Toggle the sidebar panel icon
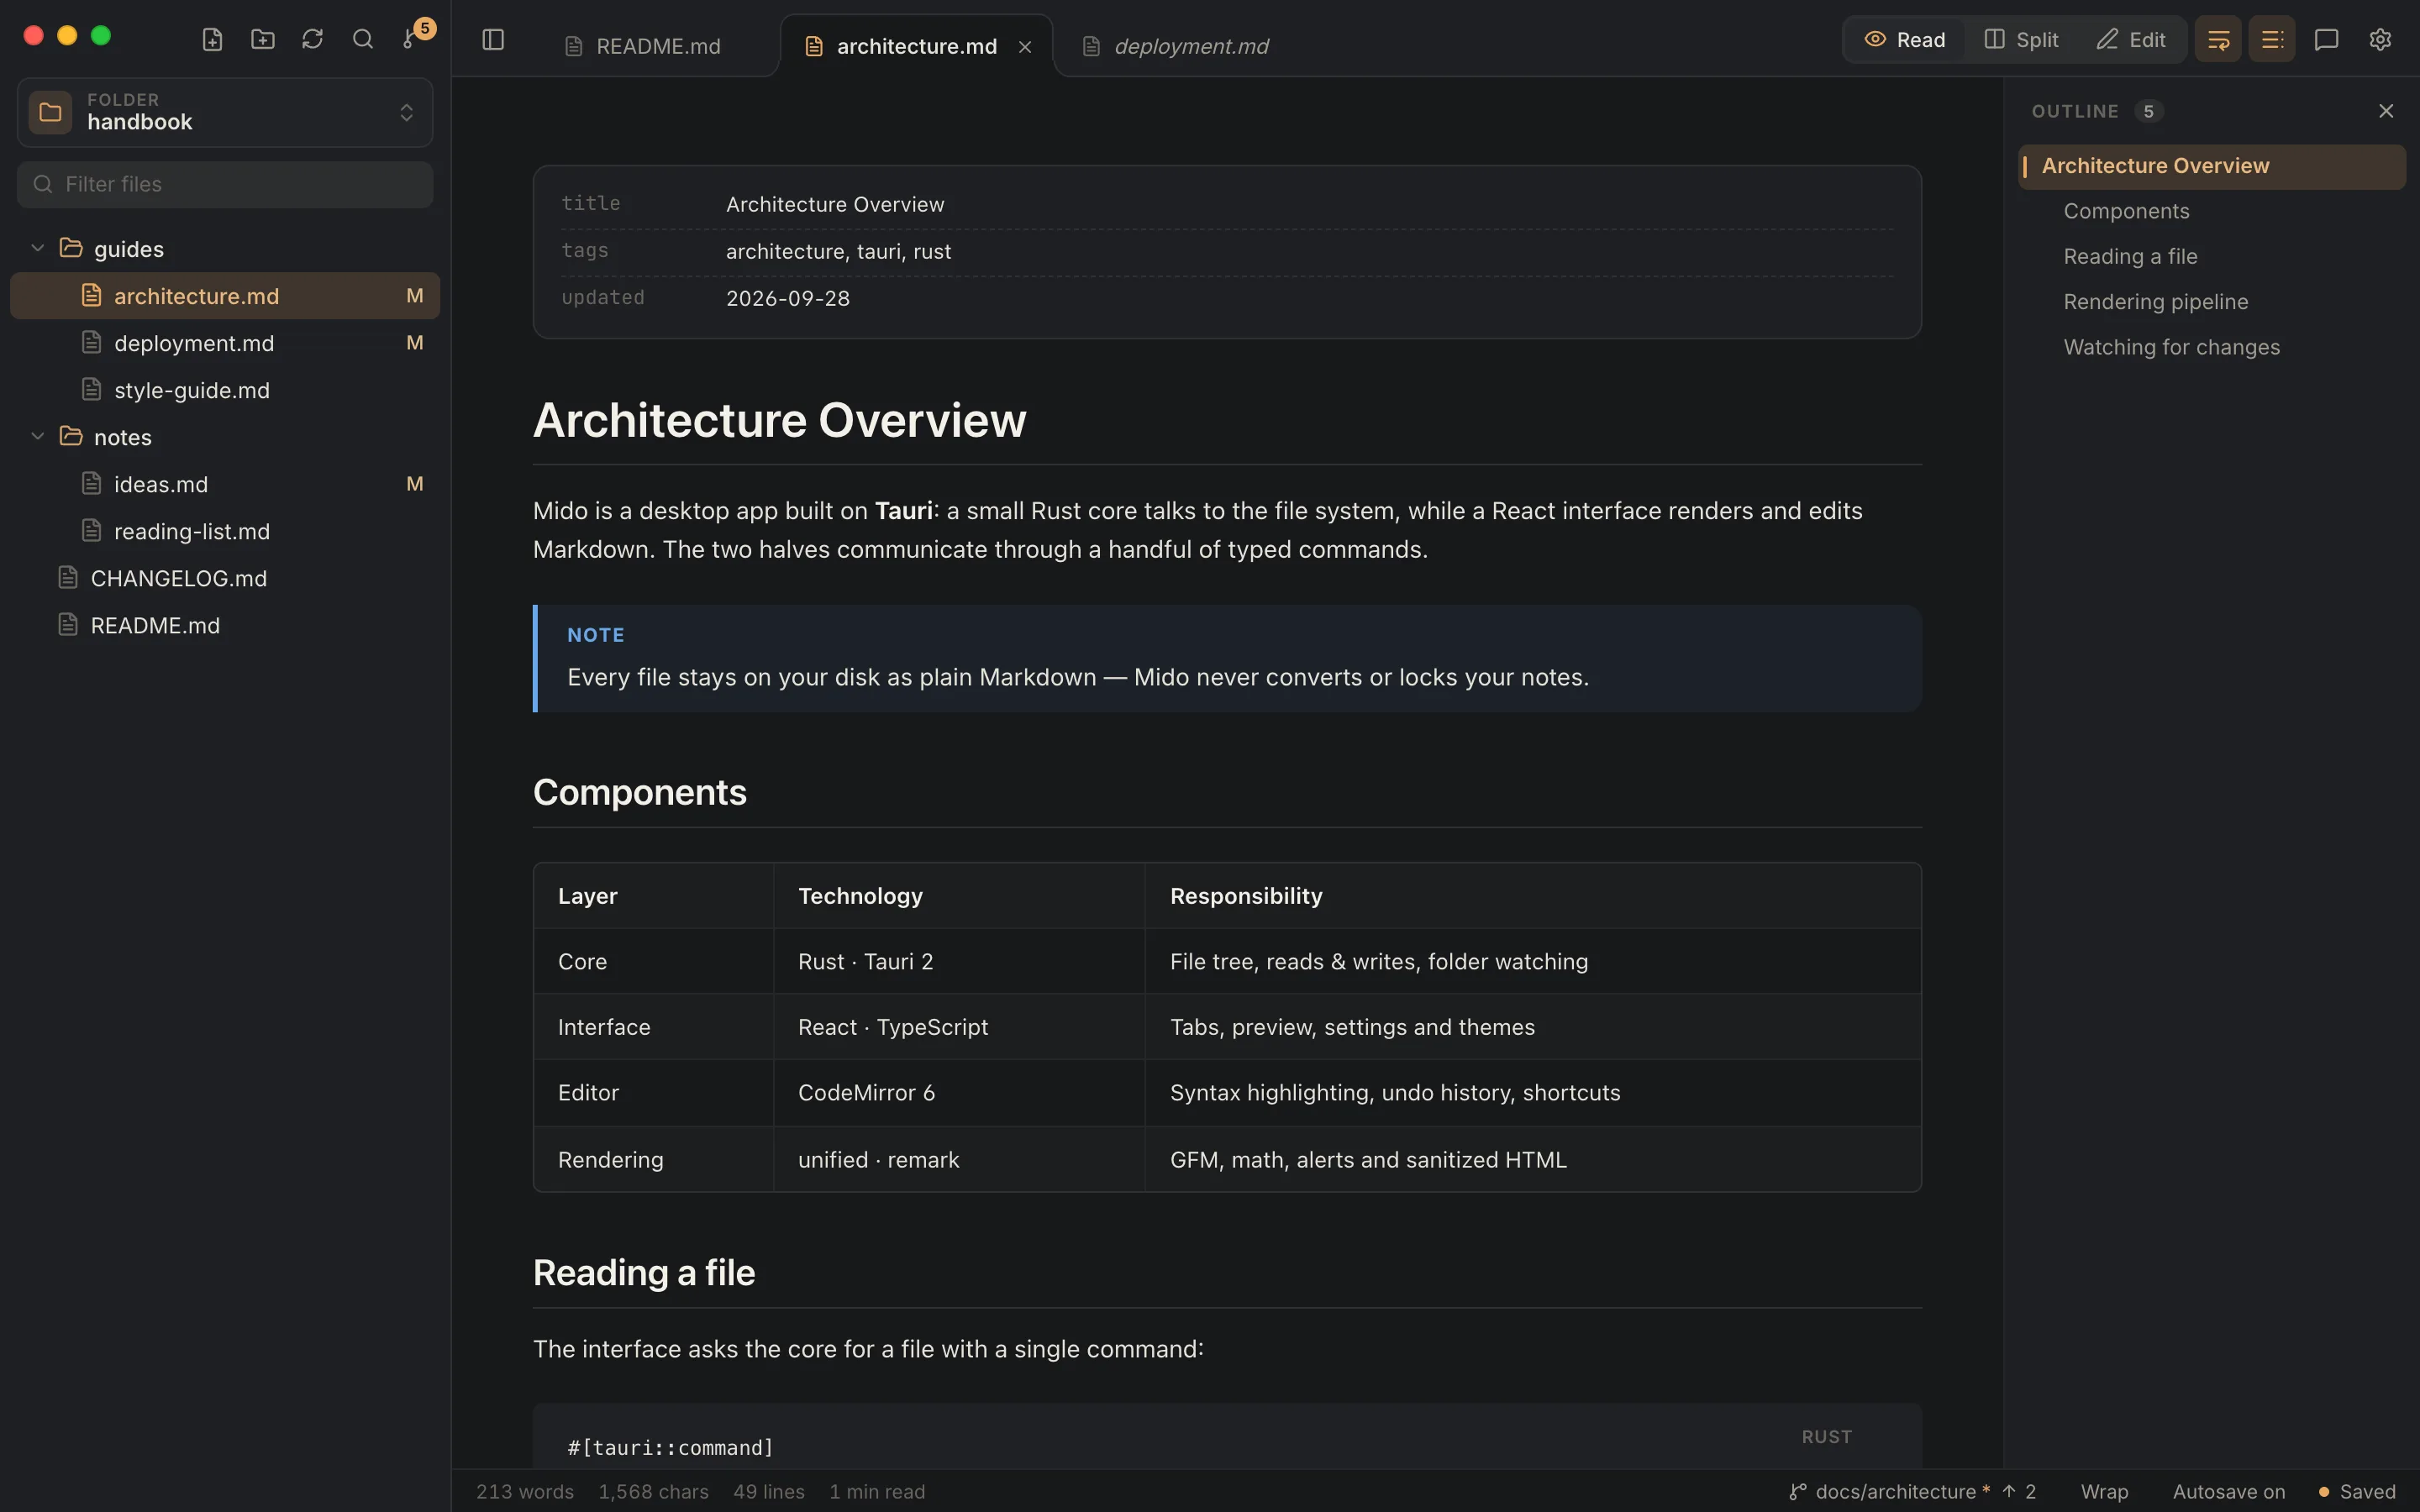The width and height of the screenshot is (2420, 1512). 493,39
